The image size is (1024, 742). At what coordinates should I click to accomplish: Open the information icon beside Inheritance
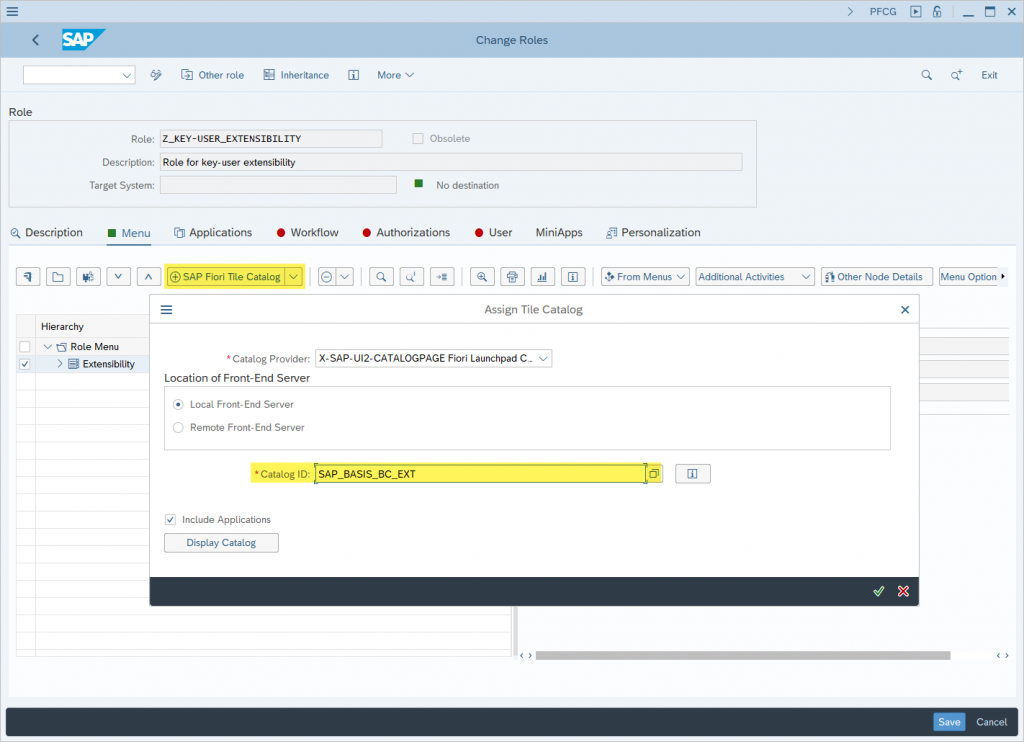(x=353, y=75)
